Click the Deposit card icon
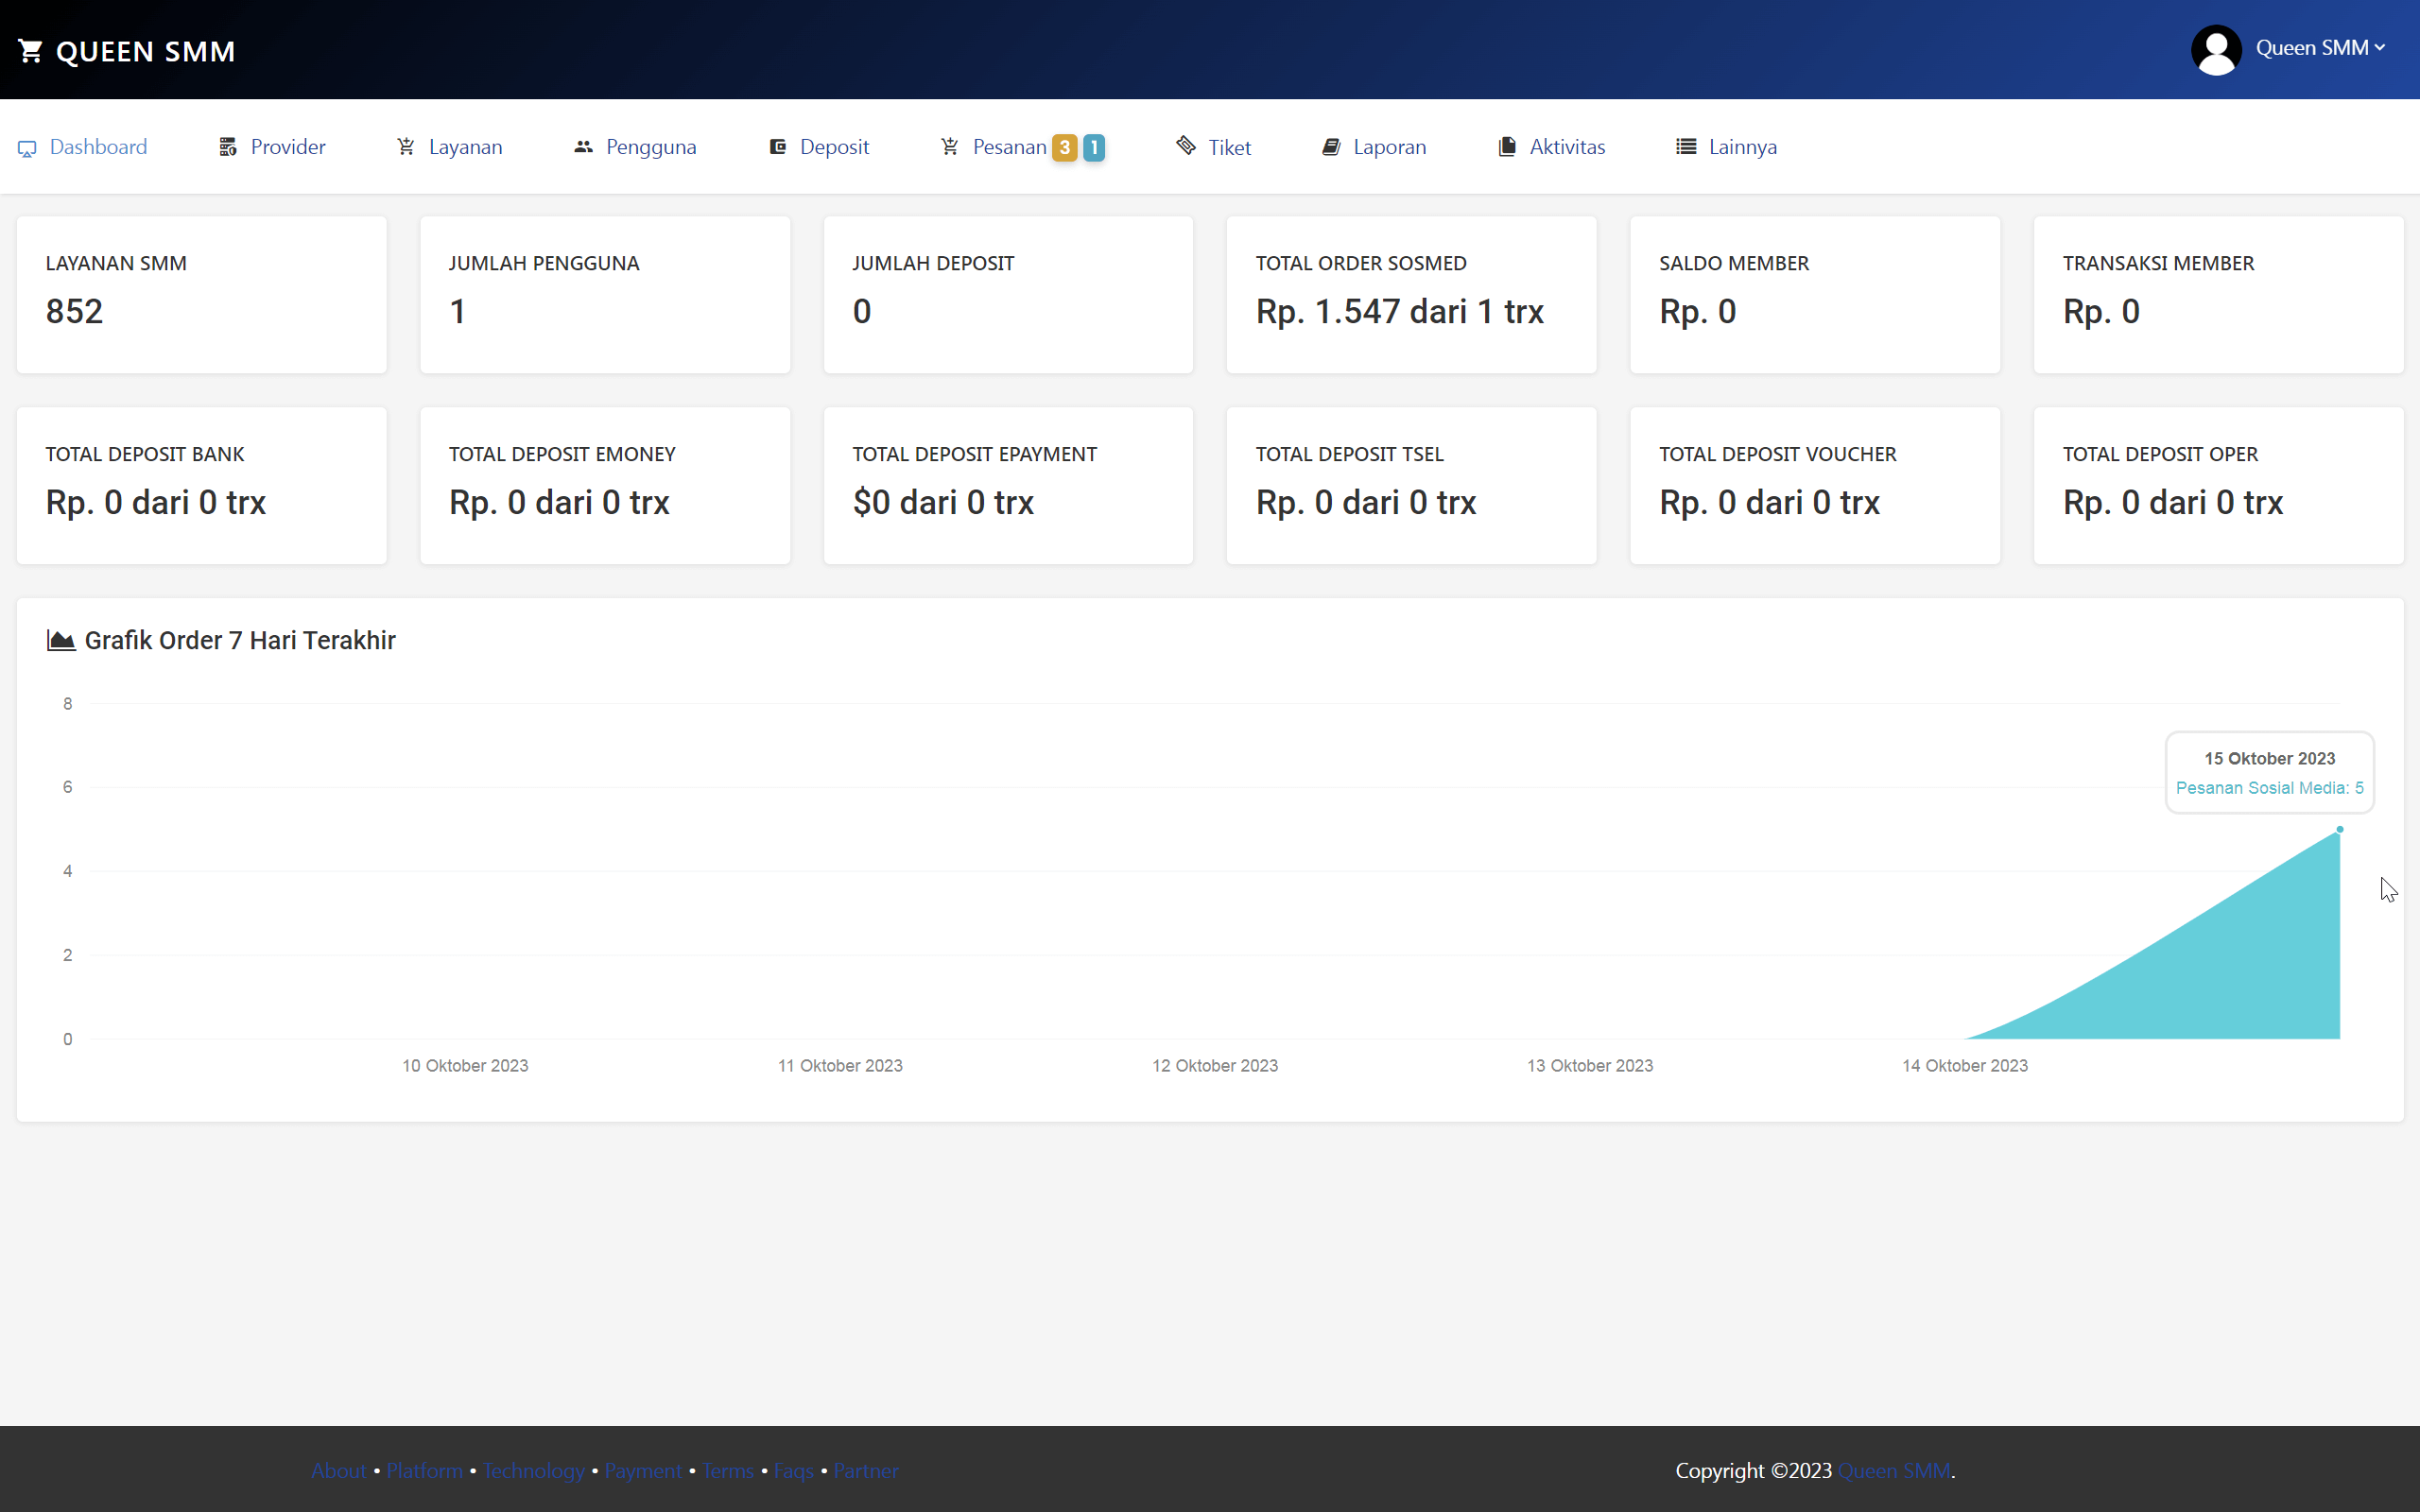2420x1512 pixels. pyautogui.click(x=777, y=146)
